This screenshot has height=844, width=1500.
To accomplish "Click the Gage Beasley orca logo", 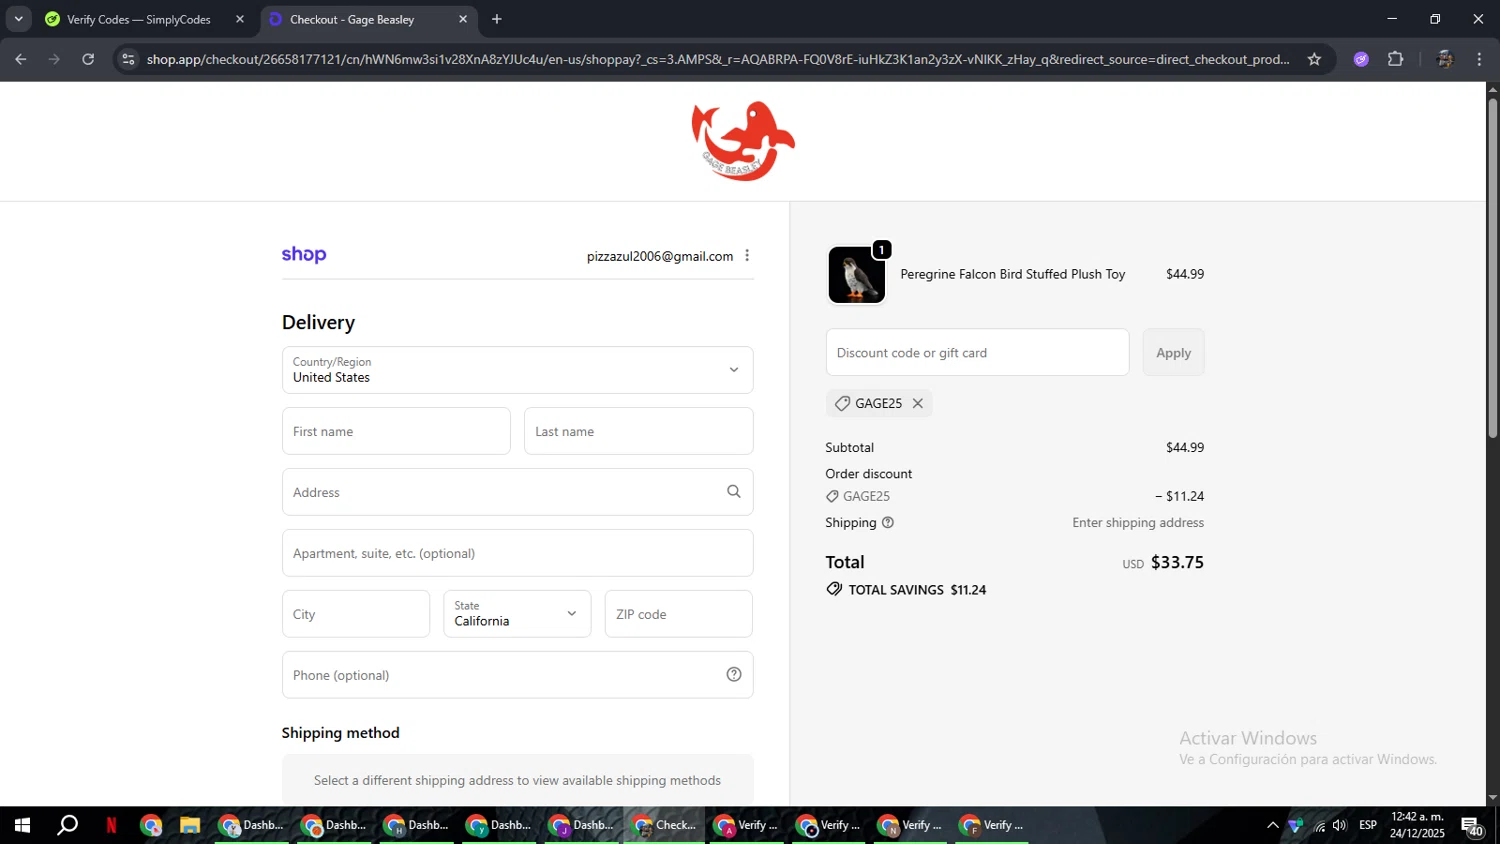I will click(743, 141).
